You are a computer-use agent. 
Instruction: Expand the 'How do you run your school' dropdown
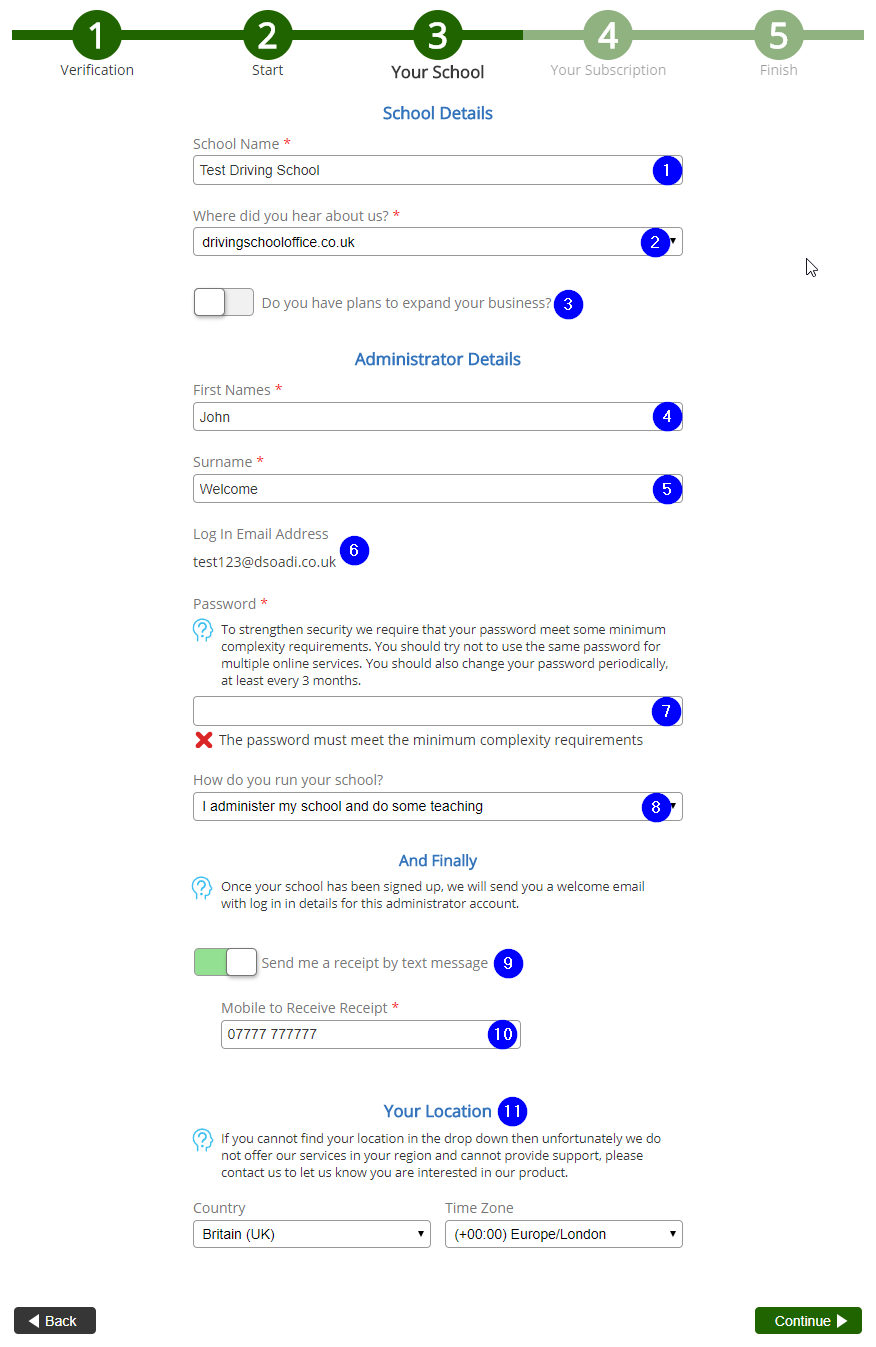(420, 806)
